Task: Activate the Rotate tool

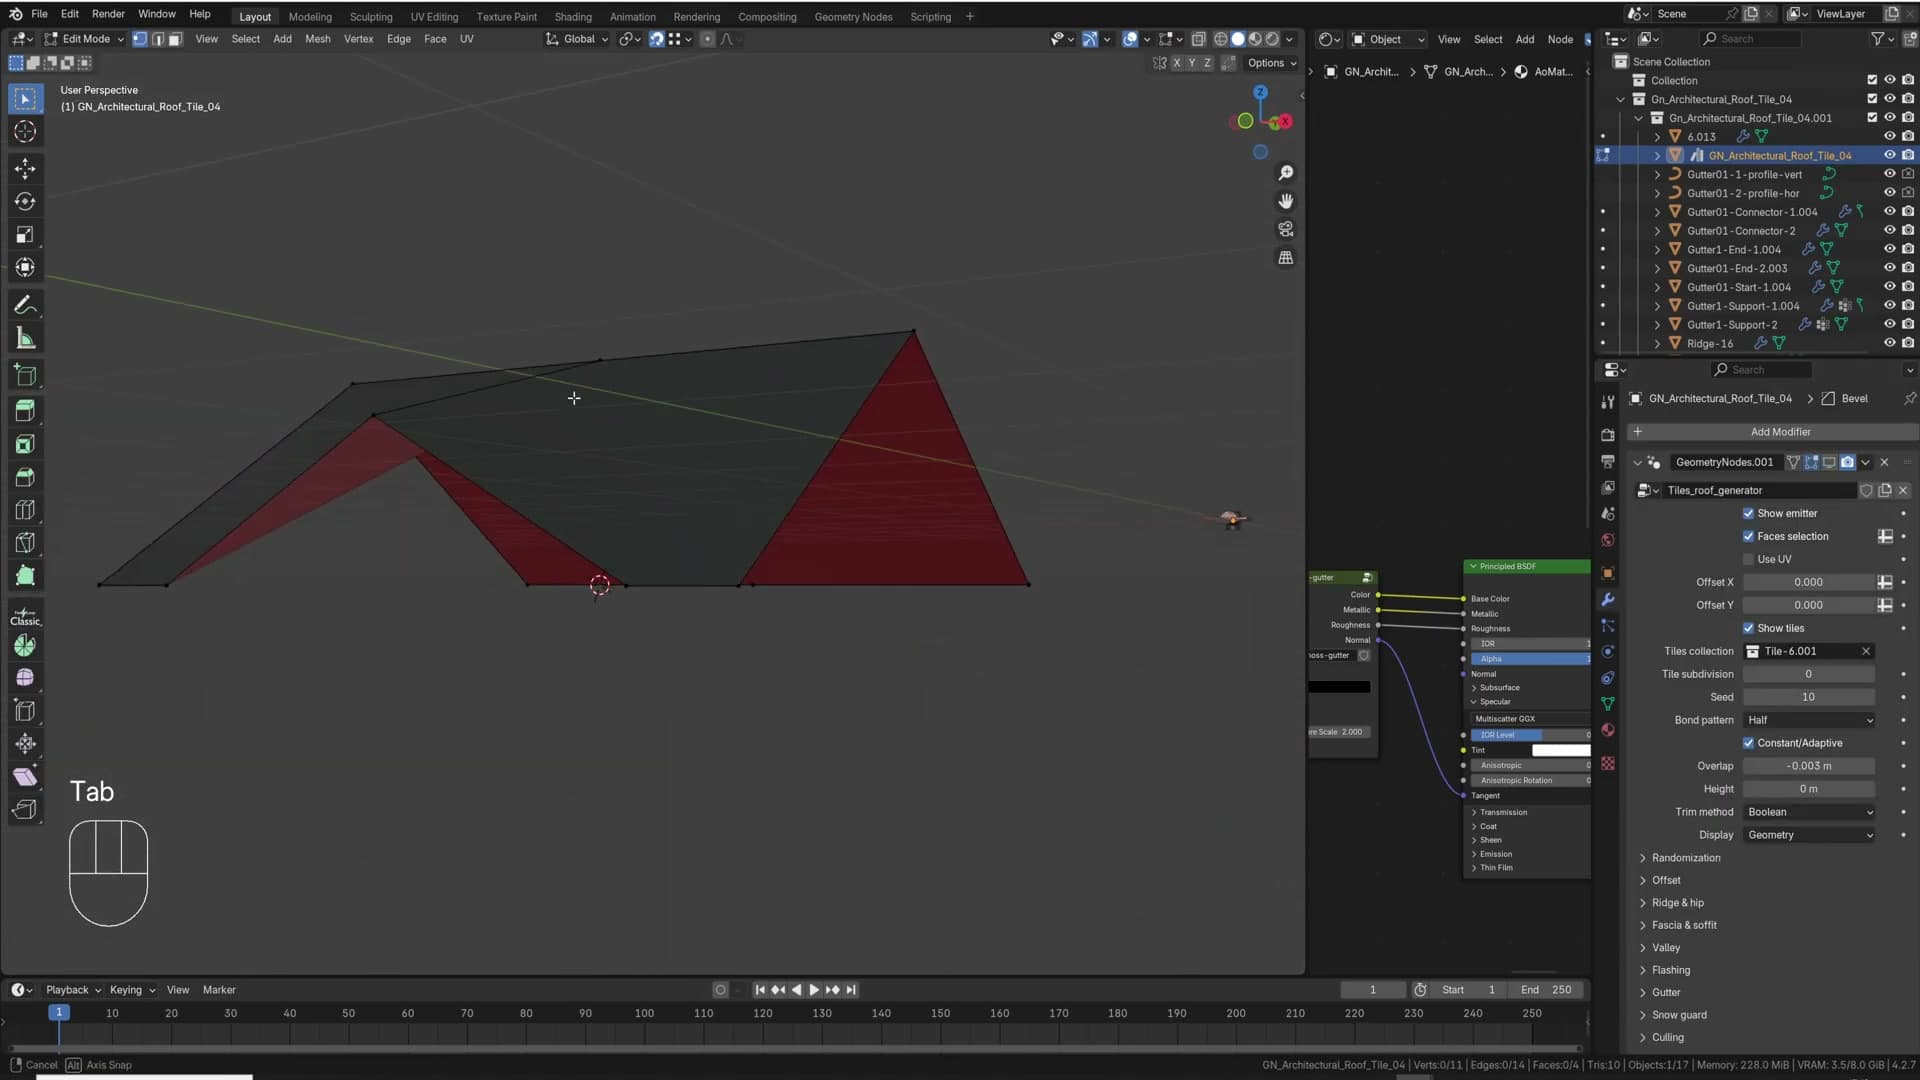Action: (25, 201)
